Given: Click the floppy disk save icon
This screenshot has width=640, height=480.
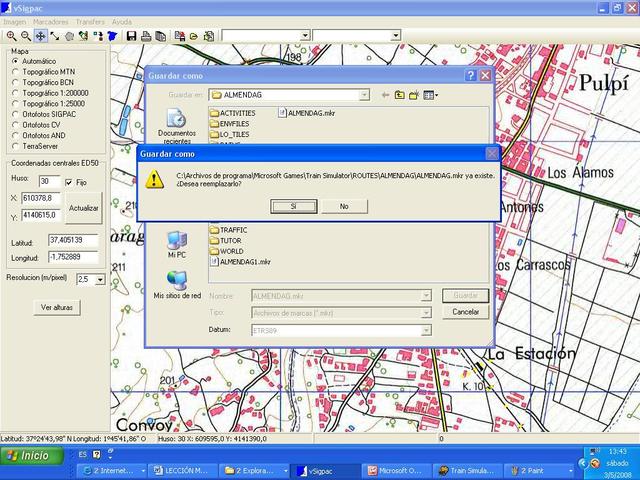Looking at the screenshot, I should coord(130,35).
